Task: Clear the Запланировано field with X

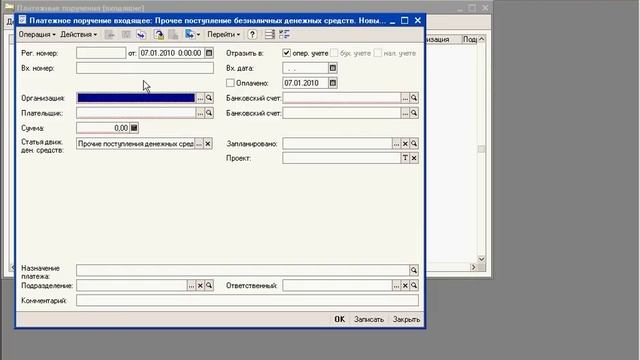Action: 405,144
